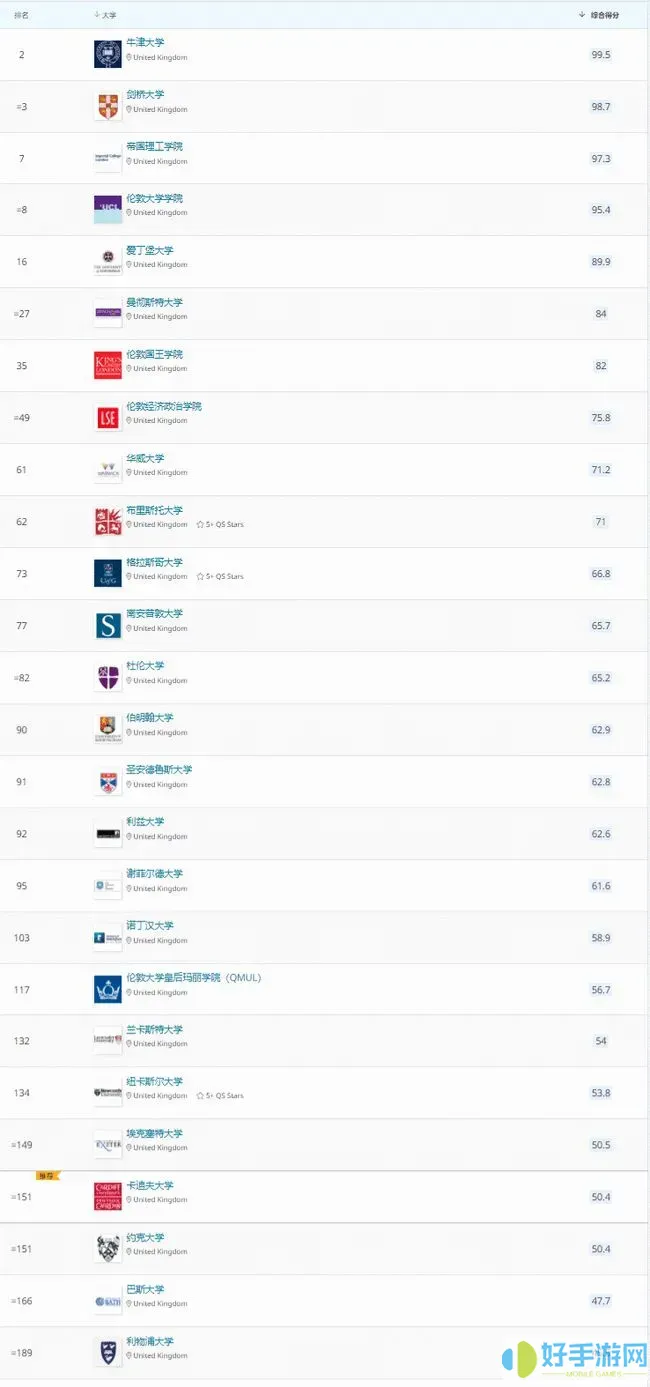Click Durham University's purple shield logo
Image resolution: width=650 pixels, height=1387 pixels.
(x=107, y=676)
